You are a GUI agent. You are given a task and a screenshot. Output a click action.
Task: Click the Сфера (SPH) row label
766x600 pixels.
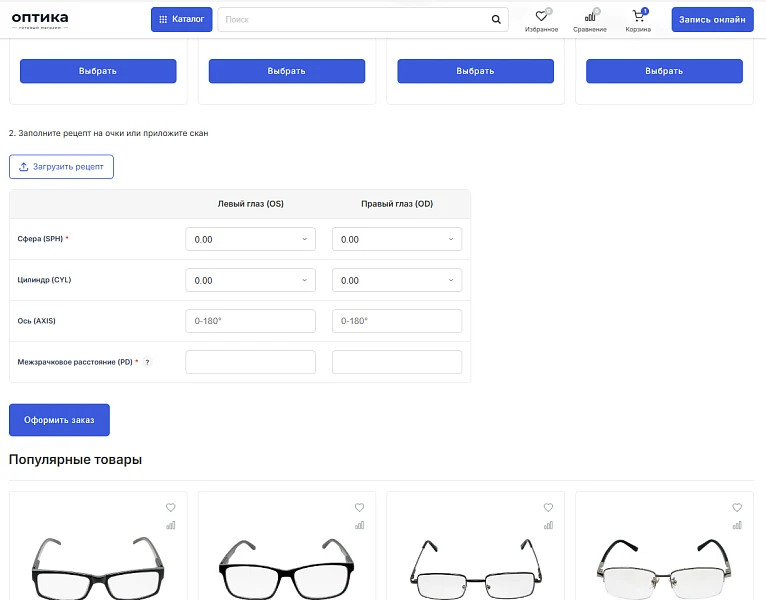tap(40, 239)
